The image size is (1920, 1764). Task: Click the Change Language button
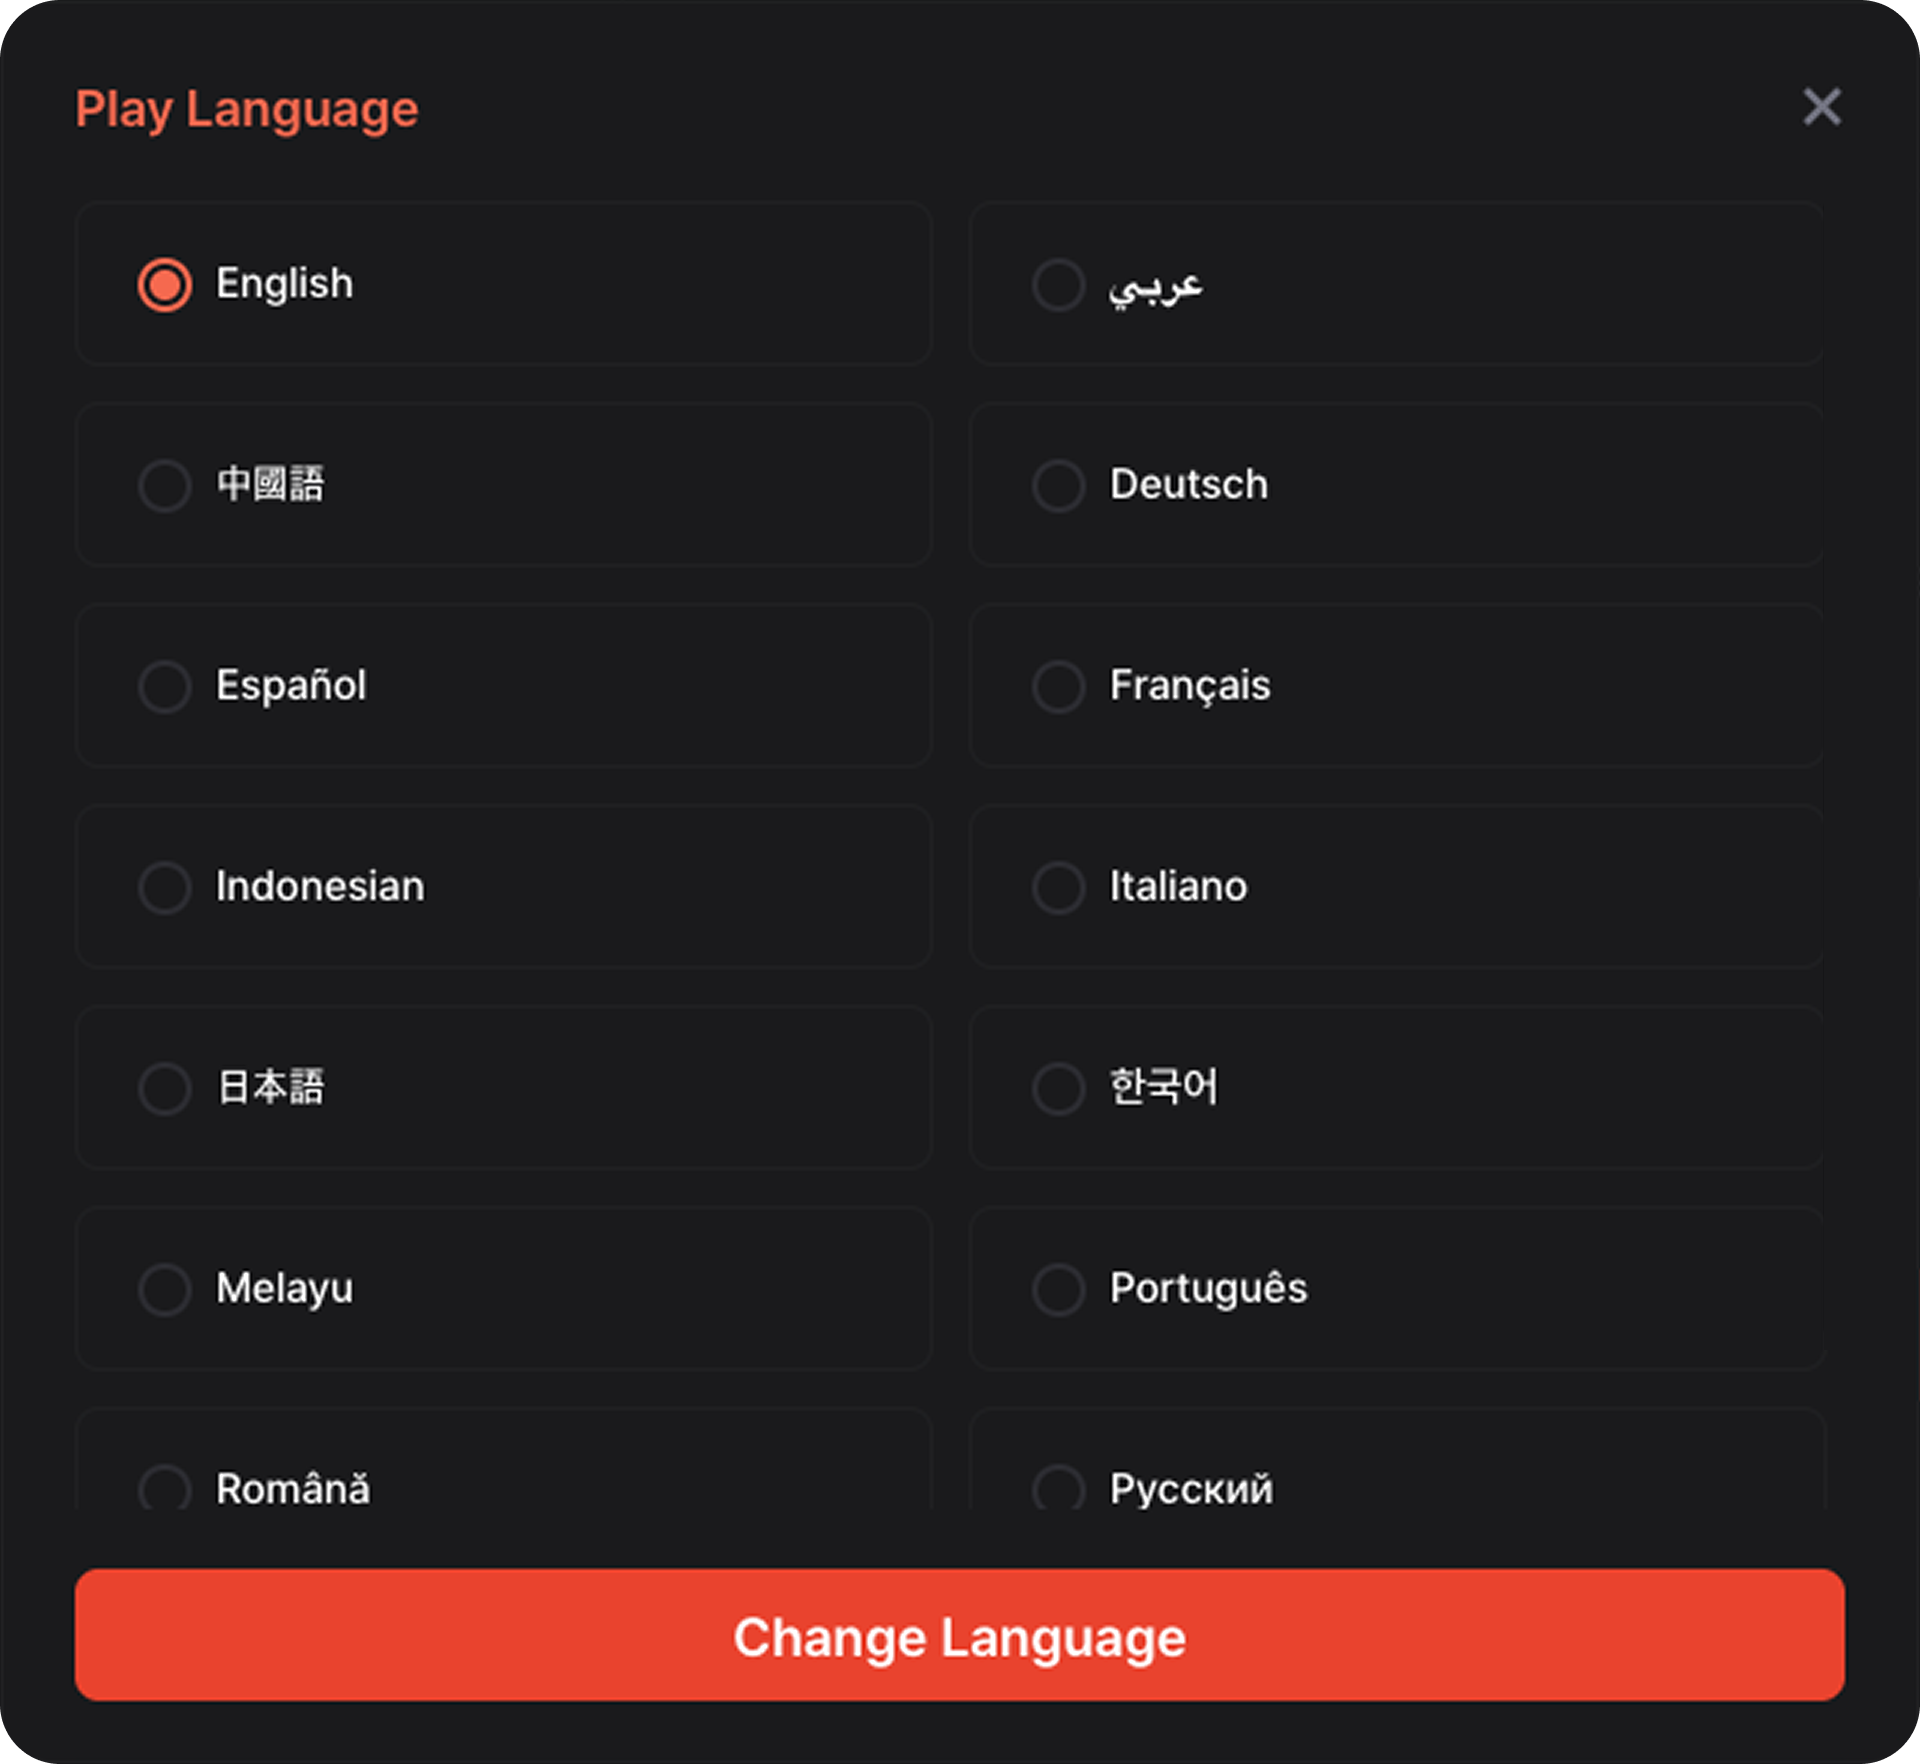(959, 1637)
